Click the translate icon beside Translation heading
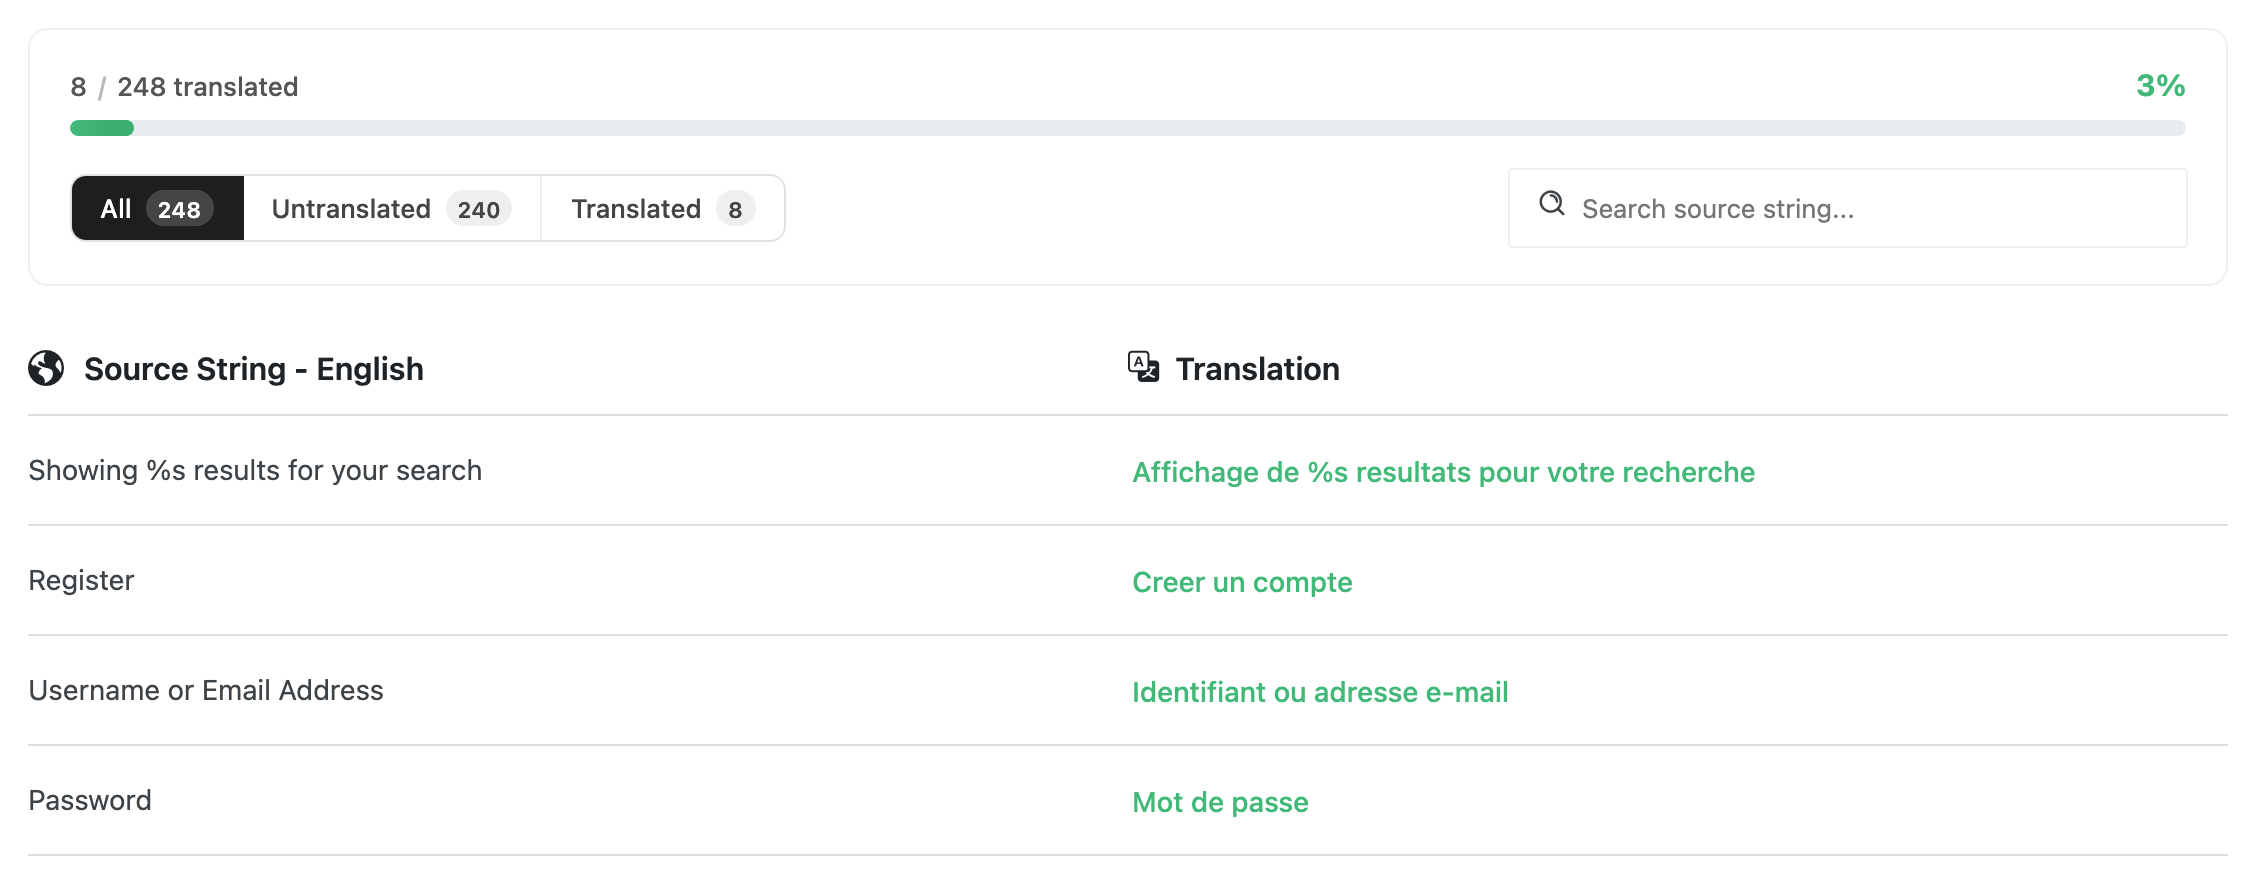 click(x=1143, y=367)
